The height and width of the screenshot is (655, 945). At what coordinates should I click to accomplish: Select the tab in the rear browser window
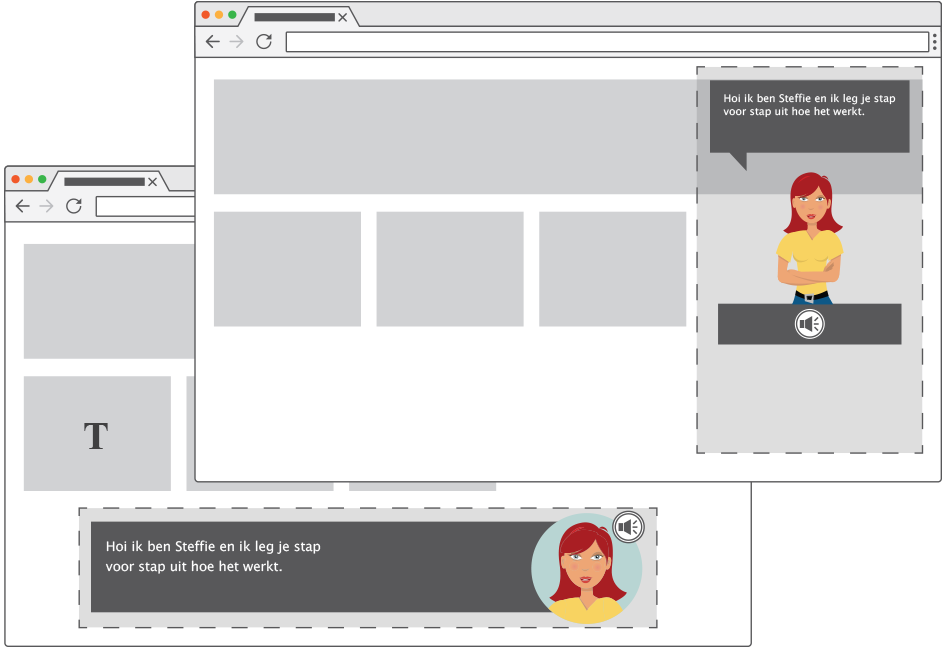(109, 181)
